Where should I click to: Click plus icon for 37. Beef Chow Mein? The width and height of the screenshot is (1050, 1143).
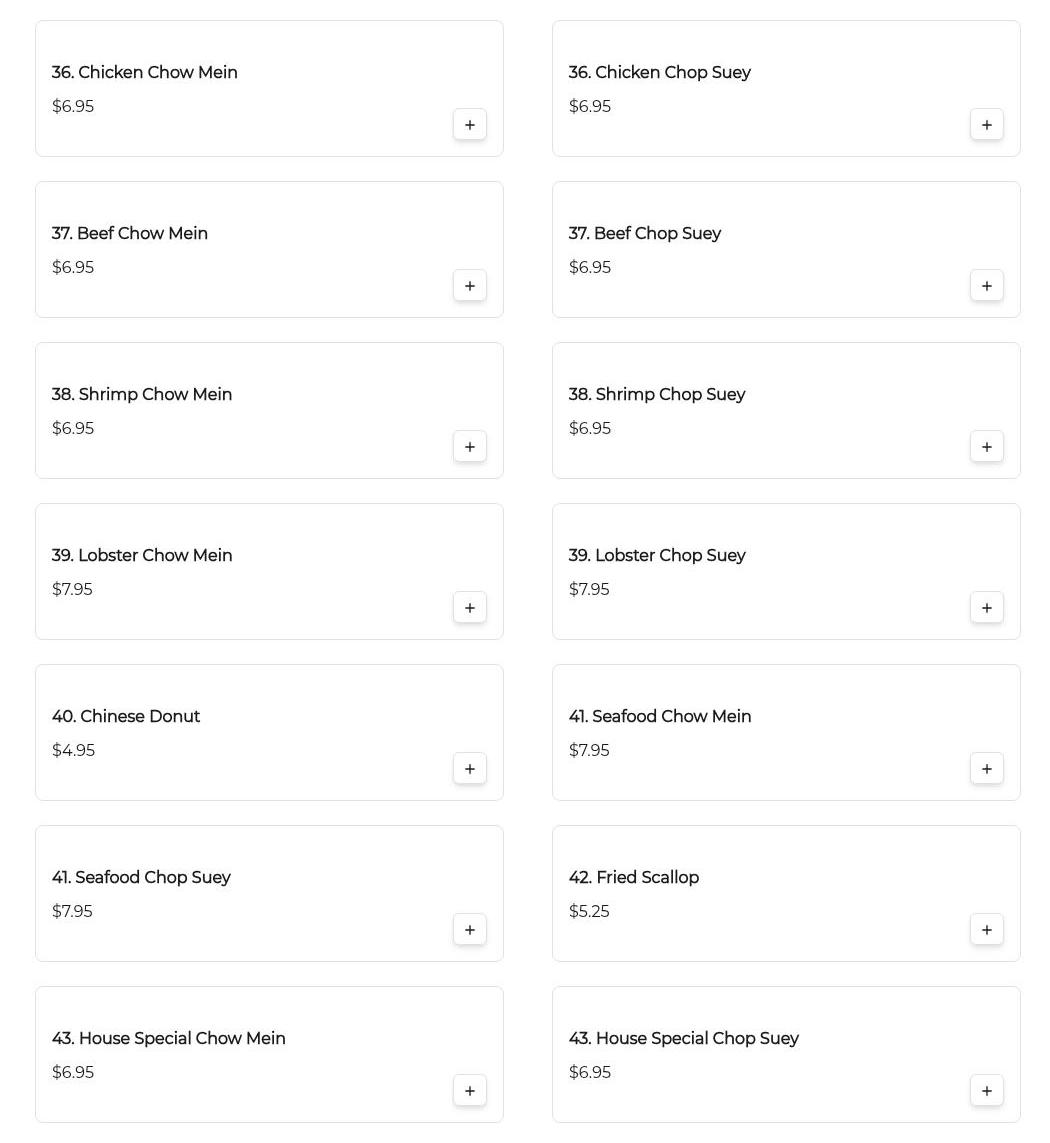(x=470, y=286)
